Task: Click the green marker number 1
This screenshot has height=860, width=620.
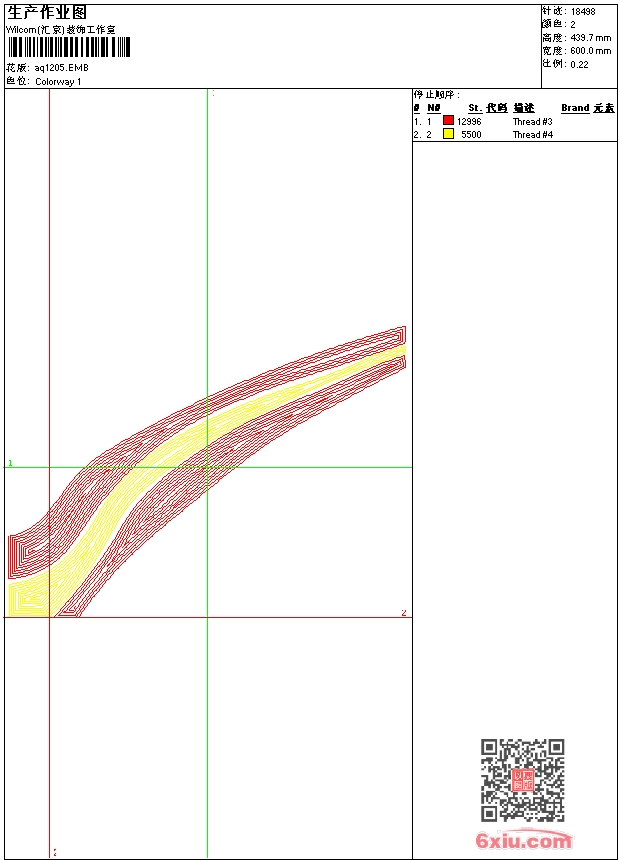Action: click(x=10, y=463)
